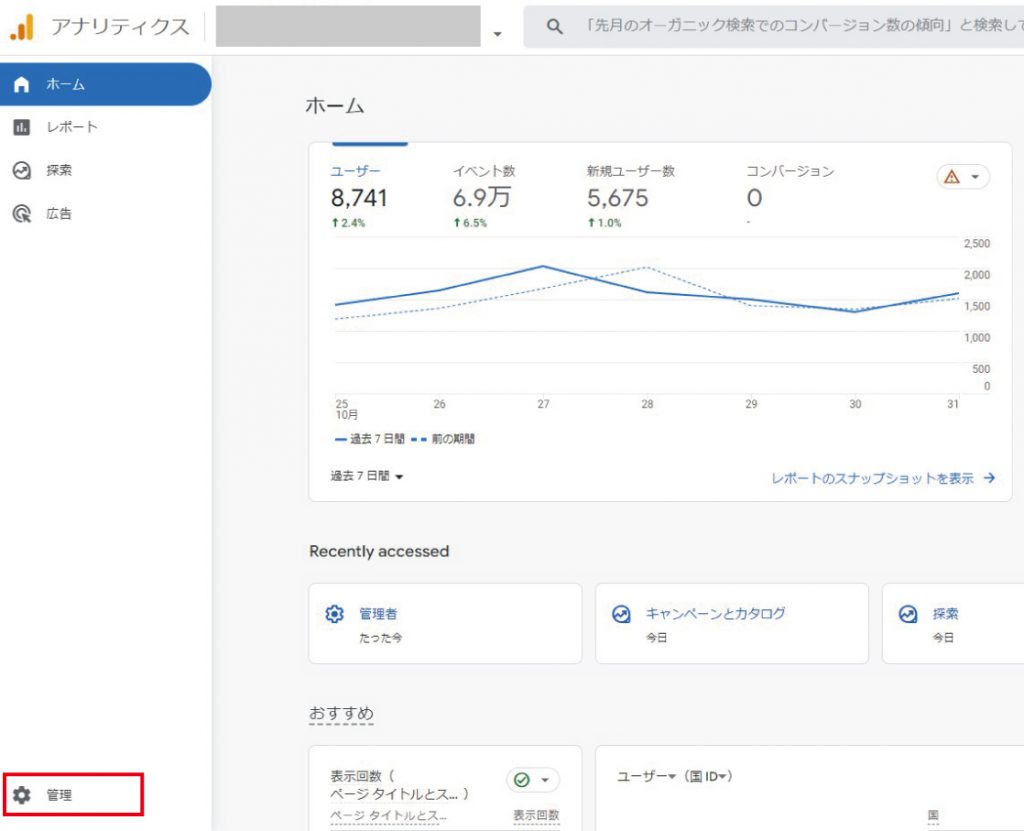Click the Recently accessed heading
The height and width of the screenshot is (831, 1024).
(x=379, y=551)
